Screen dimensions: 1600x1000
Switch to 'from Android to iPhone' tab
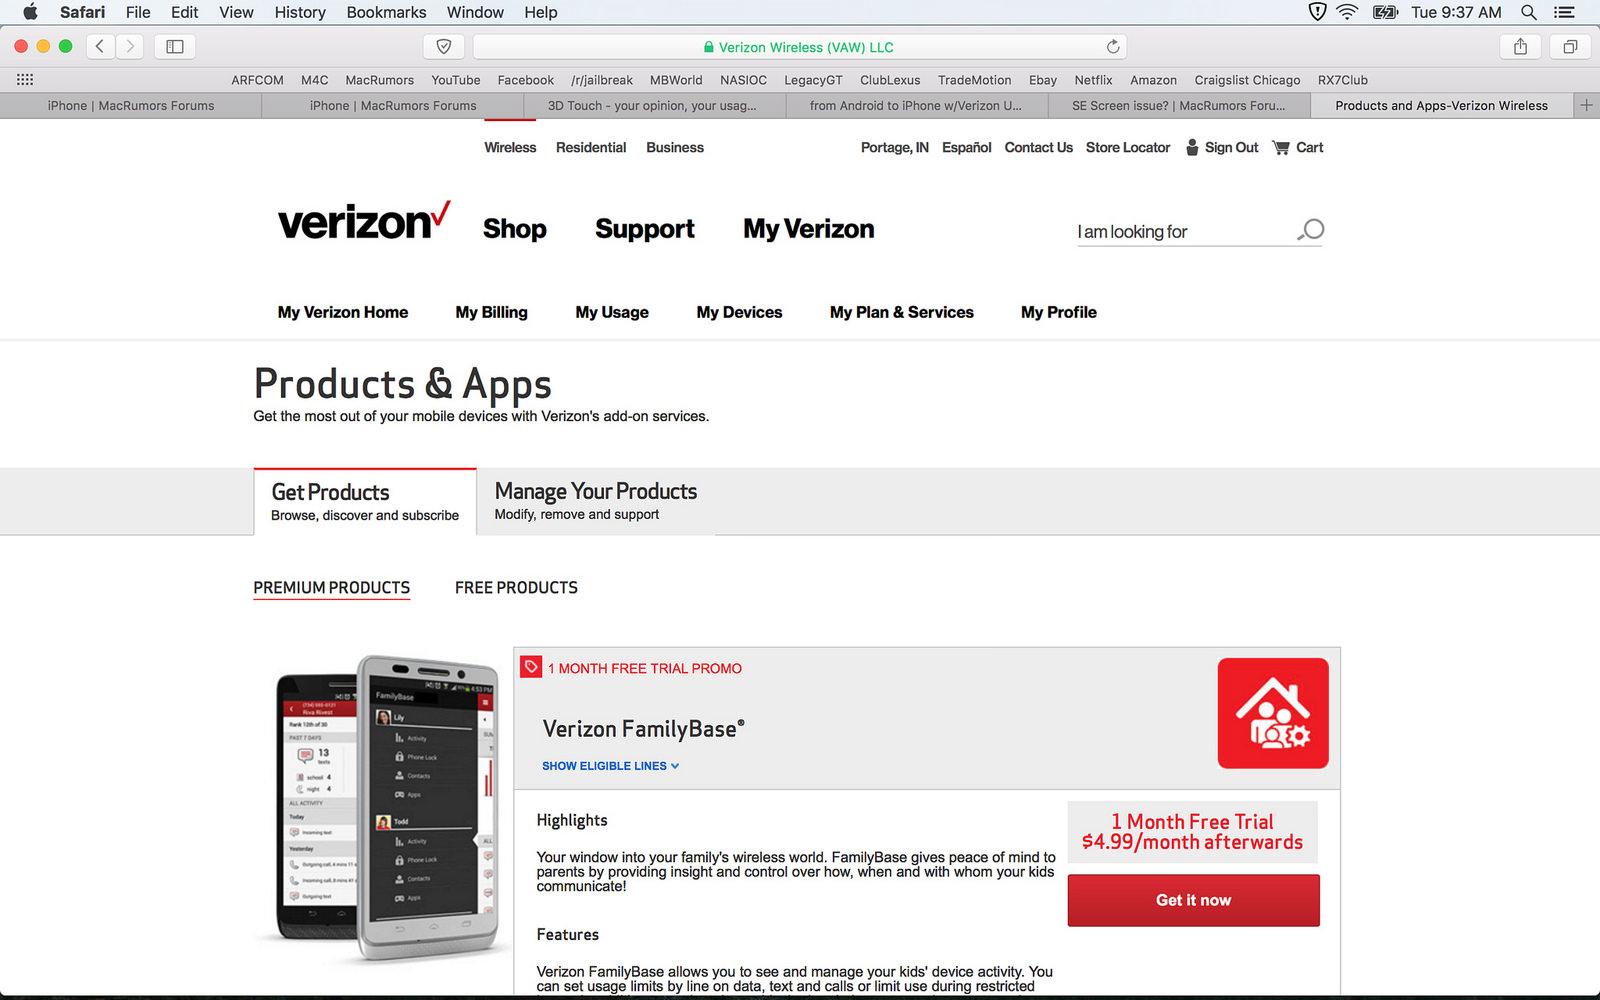tap(916, 105)
